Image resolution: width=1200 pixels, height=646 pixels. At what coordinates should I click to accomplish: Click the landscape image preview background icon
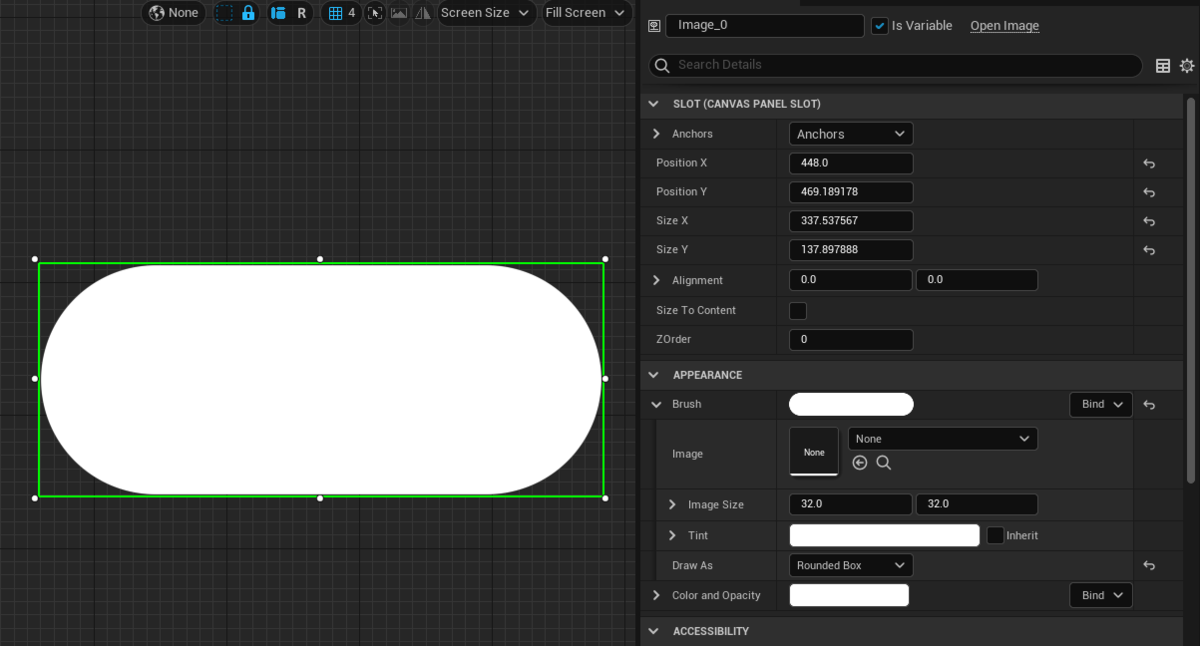pos(399,13)
